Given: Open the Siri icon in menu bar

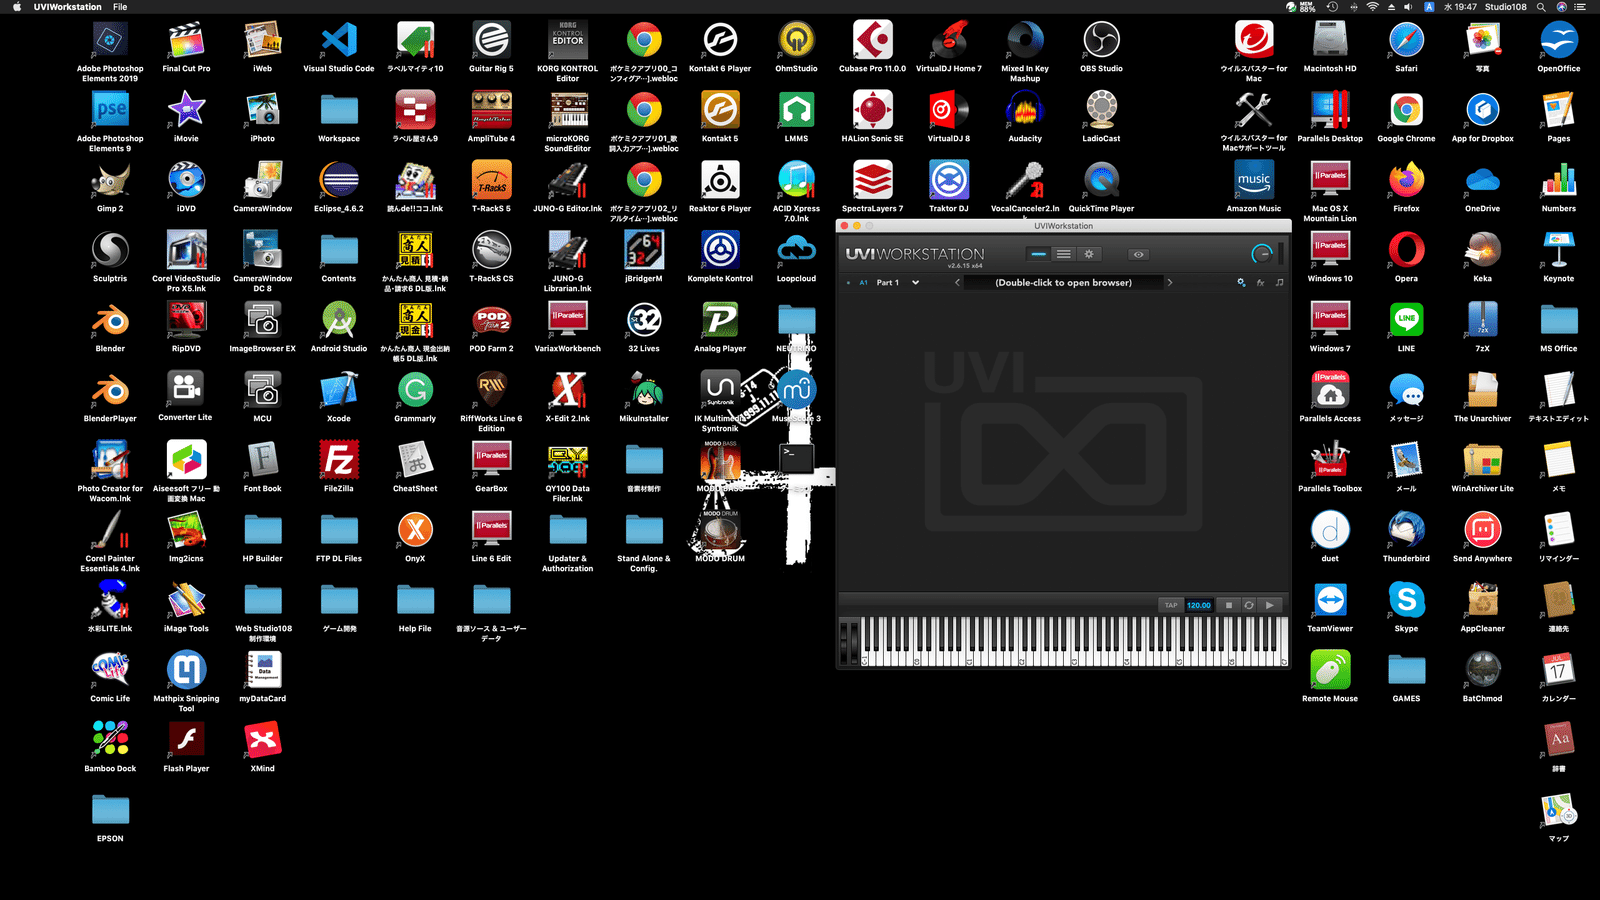Looking at the screenshot, I should 1561,7.
